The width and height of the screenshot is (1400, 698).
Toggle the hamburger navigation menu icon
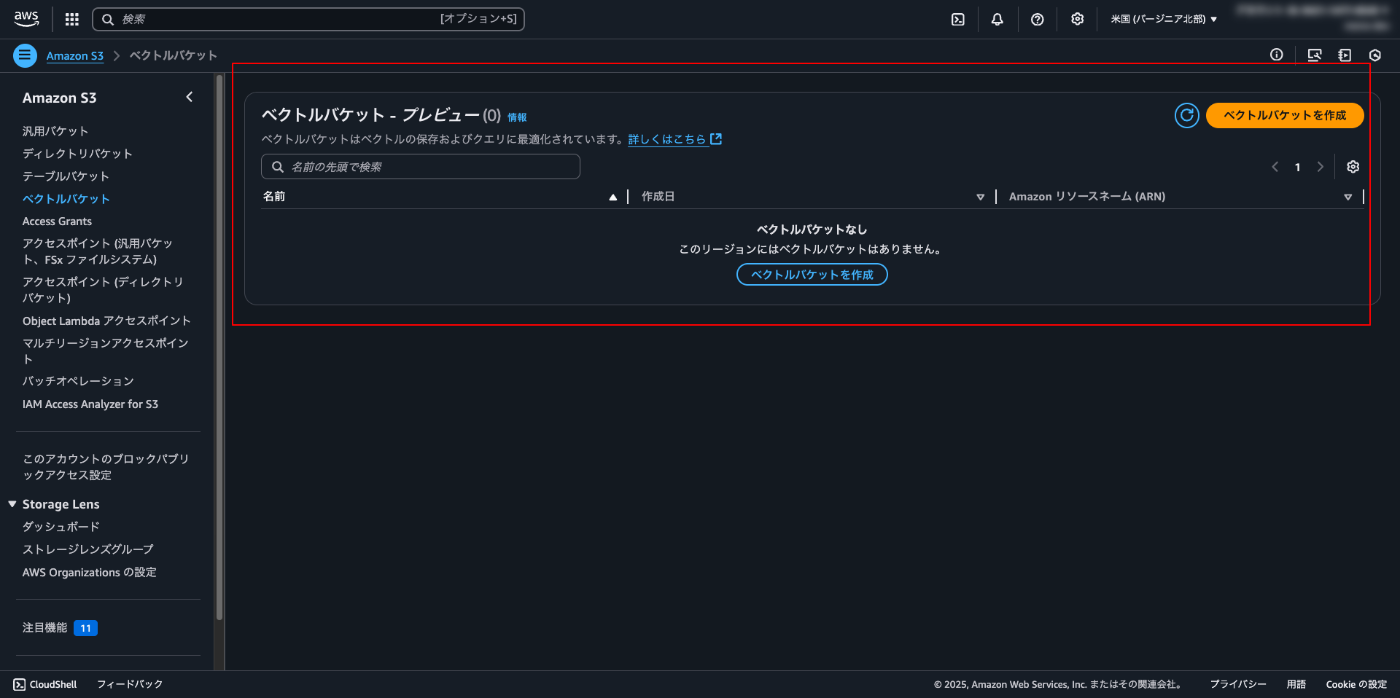pyautogui.click(x=25, y=55)
